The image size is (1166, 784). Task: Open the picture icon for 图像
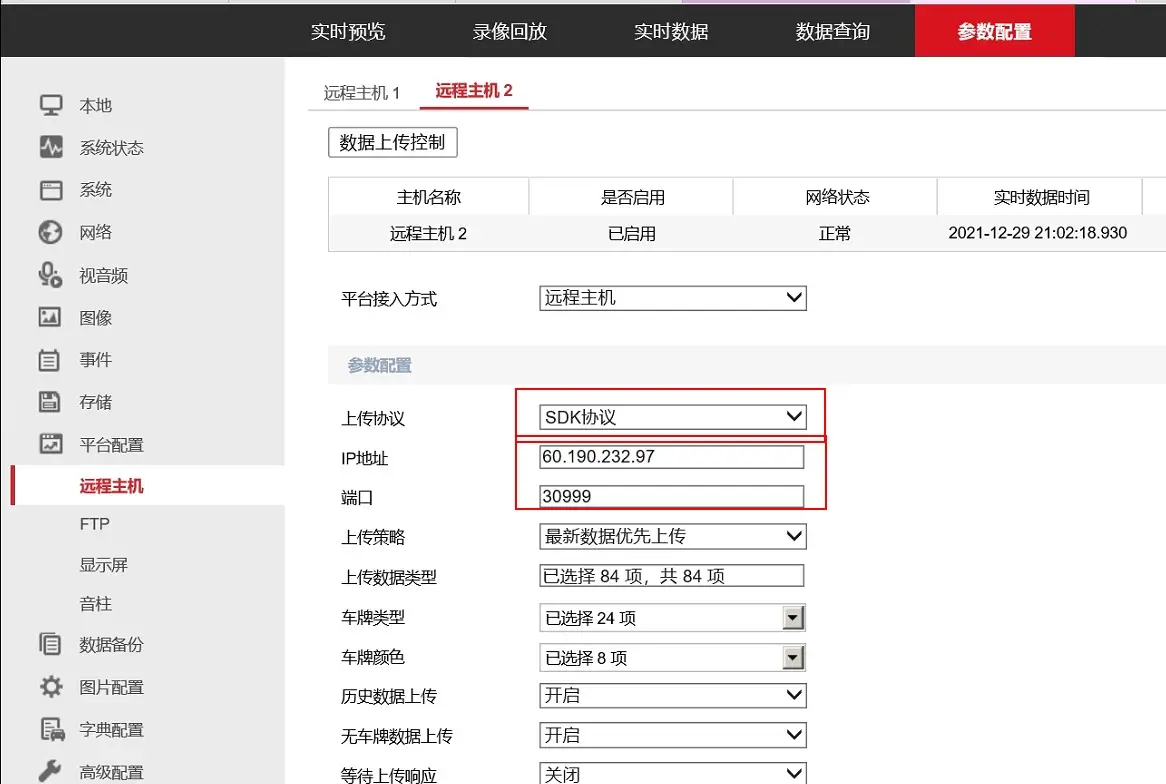(50, 317)
